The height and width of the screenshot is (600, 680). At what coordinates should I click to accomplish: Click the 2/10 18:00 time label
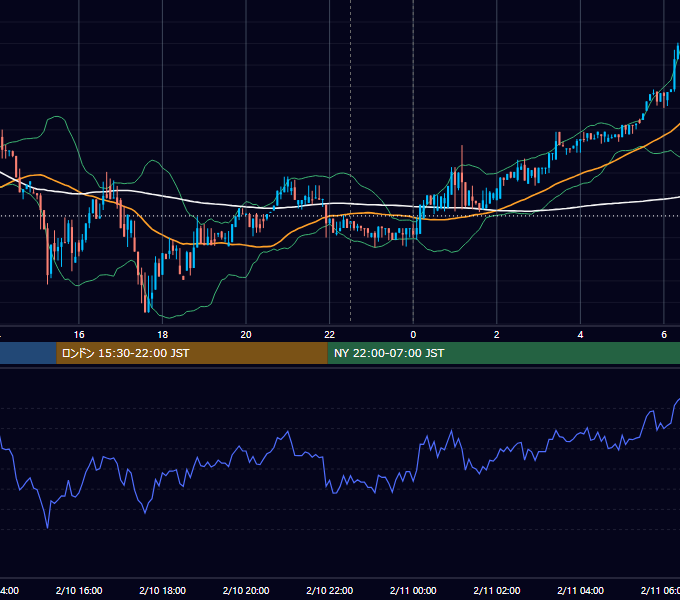coord(163,590)
